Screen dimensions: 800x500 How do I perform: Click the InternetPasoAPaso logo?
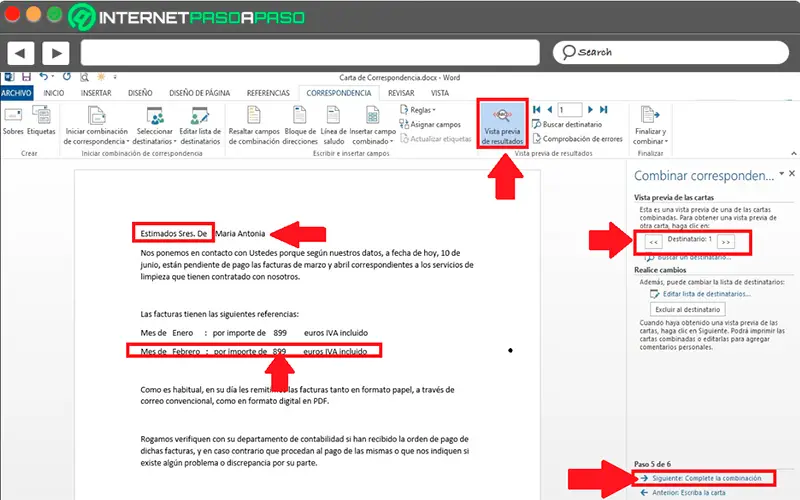pos(187,17)
